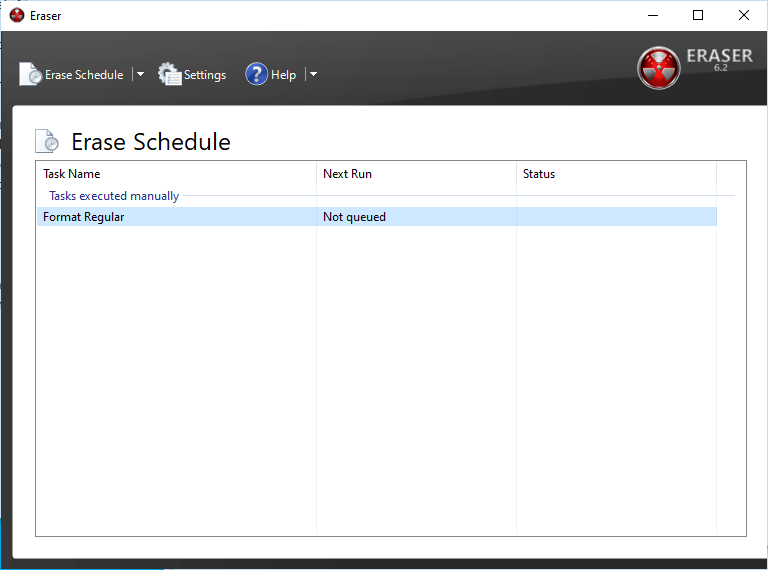This screenshot has height=570, width=768.
Task: Open the Help dropdown arrow menu
Action: click(312, 74)
